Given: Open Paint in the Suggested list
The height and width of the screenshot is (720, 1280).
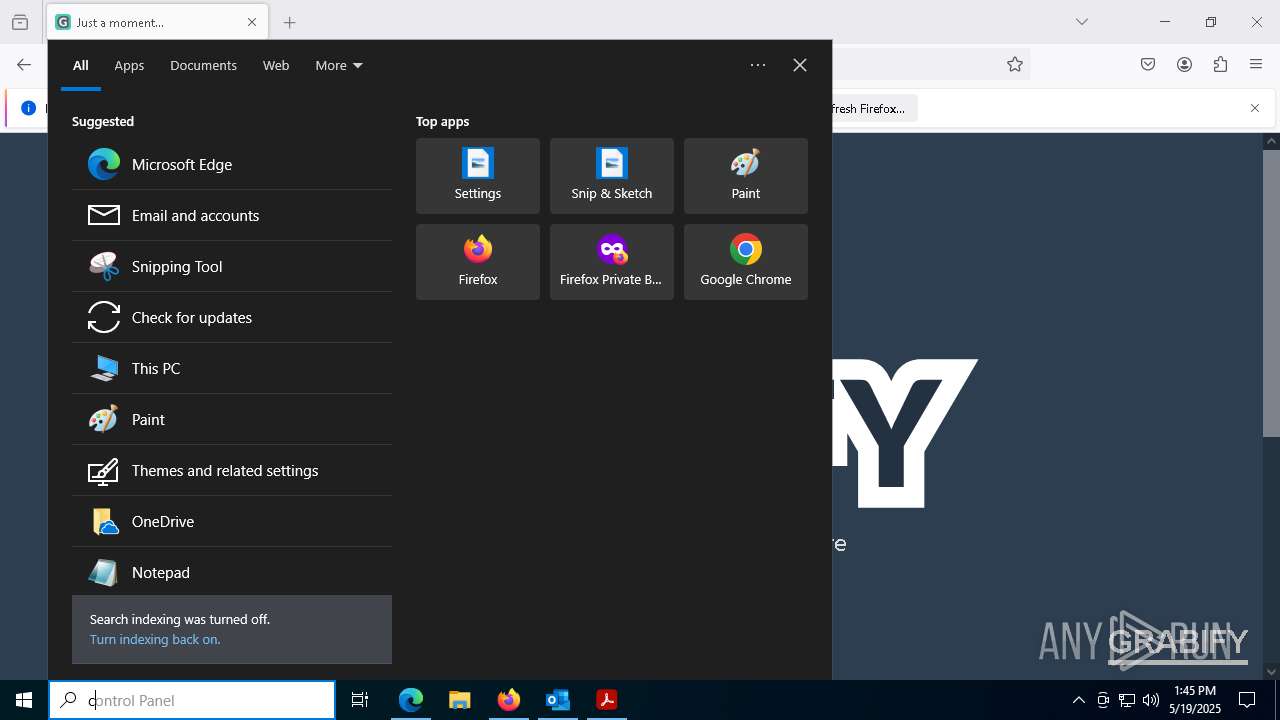Looking at the screenshot, I should [232, 419].
